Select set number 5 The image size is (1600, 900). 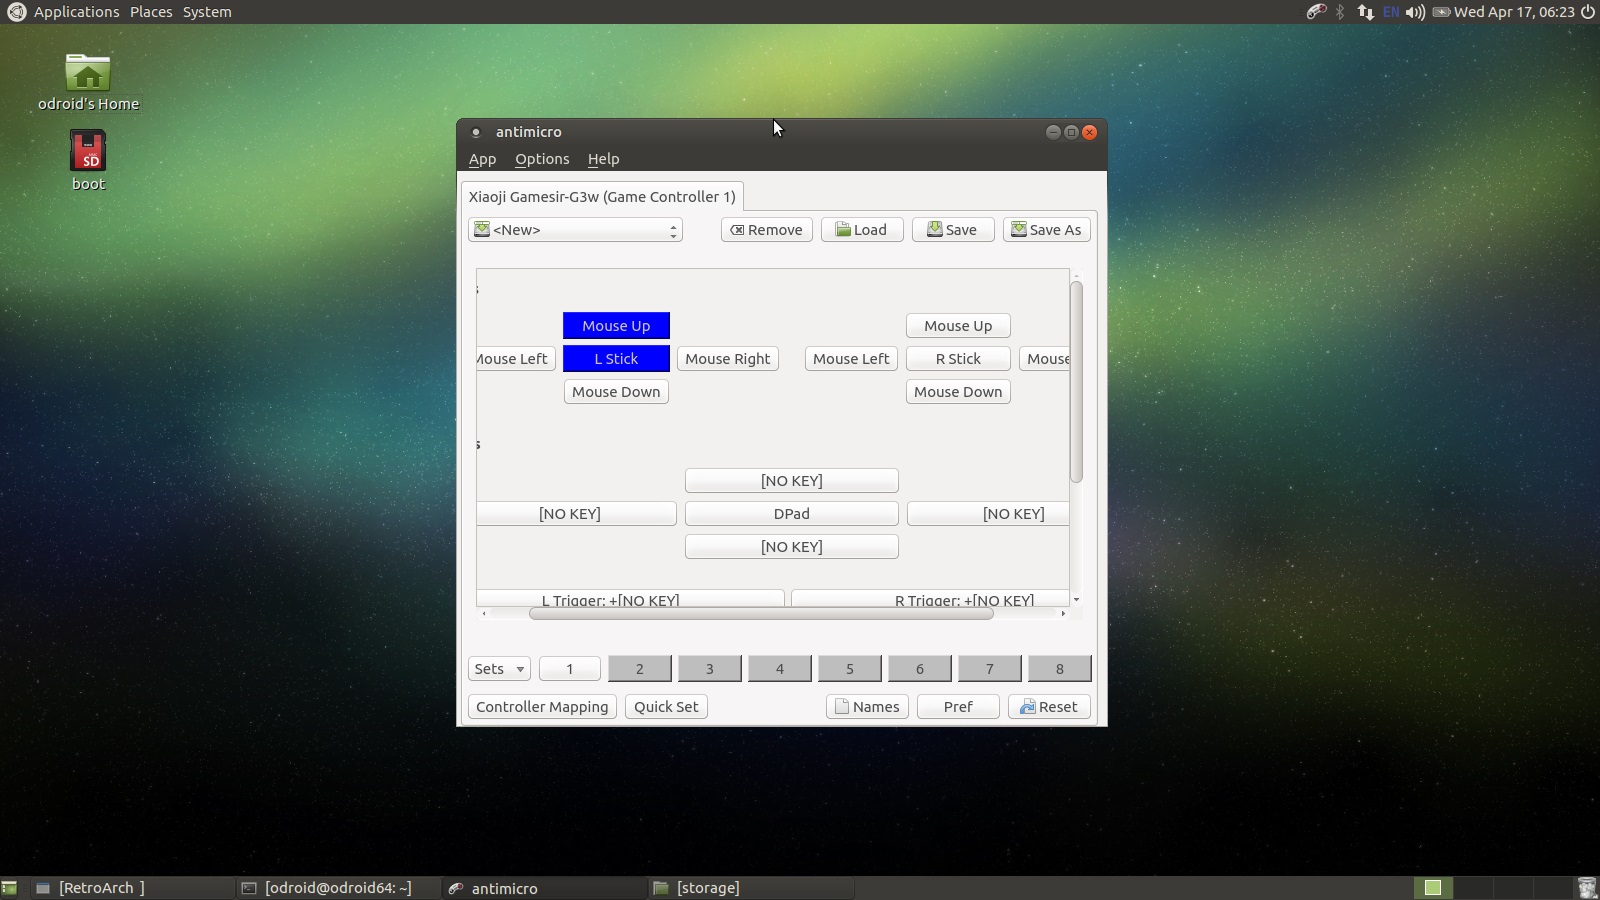coord(850,669)
